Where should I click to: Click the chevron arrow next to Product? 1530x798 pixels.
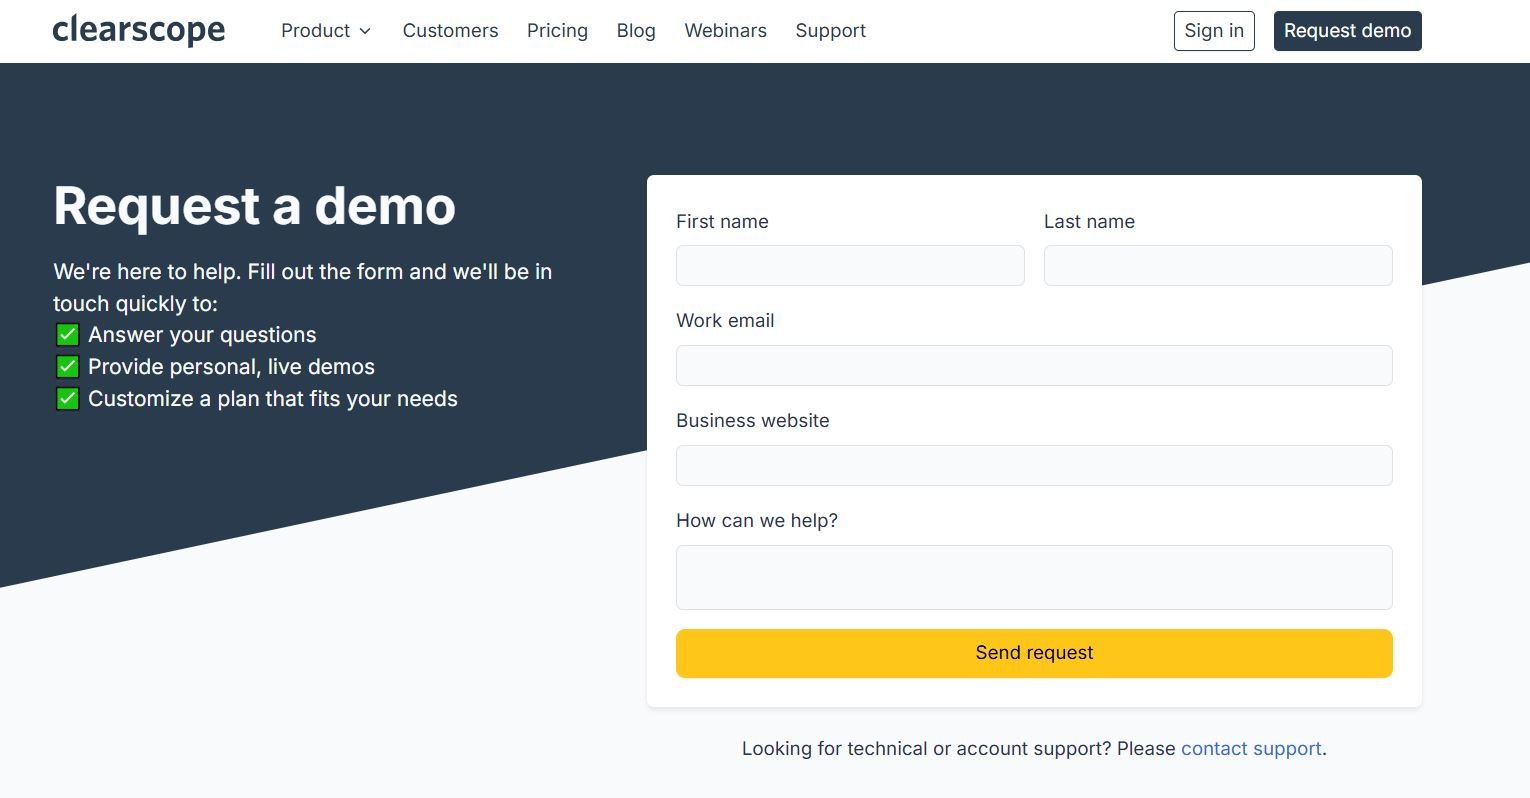(x=365, y=32)
